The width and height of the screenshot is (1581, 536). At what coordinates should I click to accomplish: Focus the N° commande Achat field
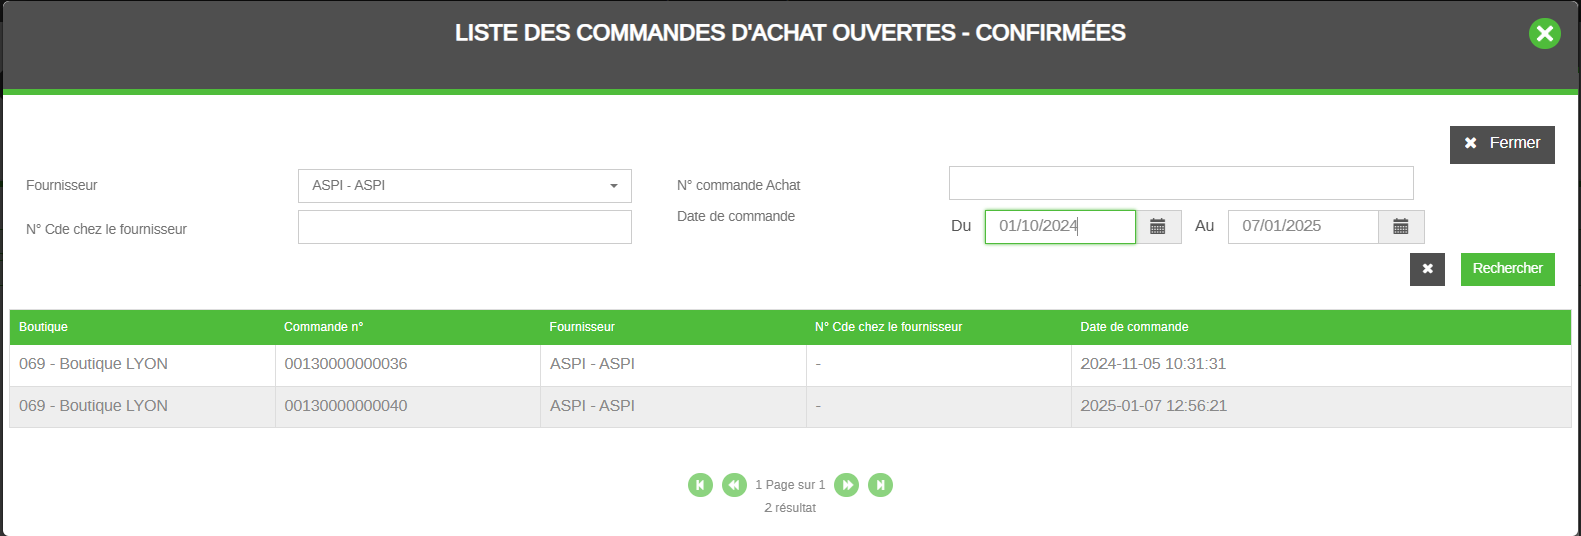pyautogui.click(x=1181, y=183)
